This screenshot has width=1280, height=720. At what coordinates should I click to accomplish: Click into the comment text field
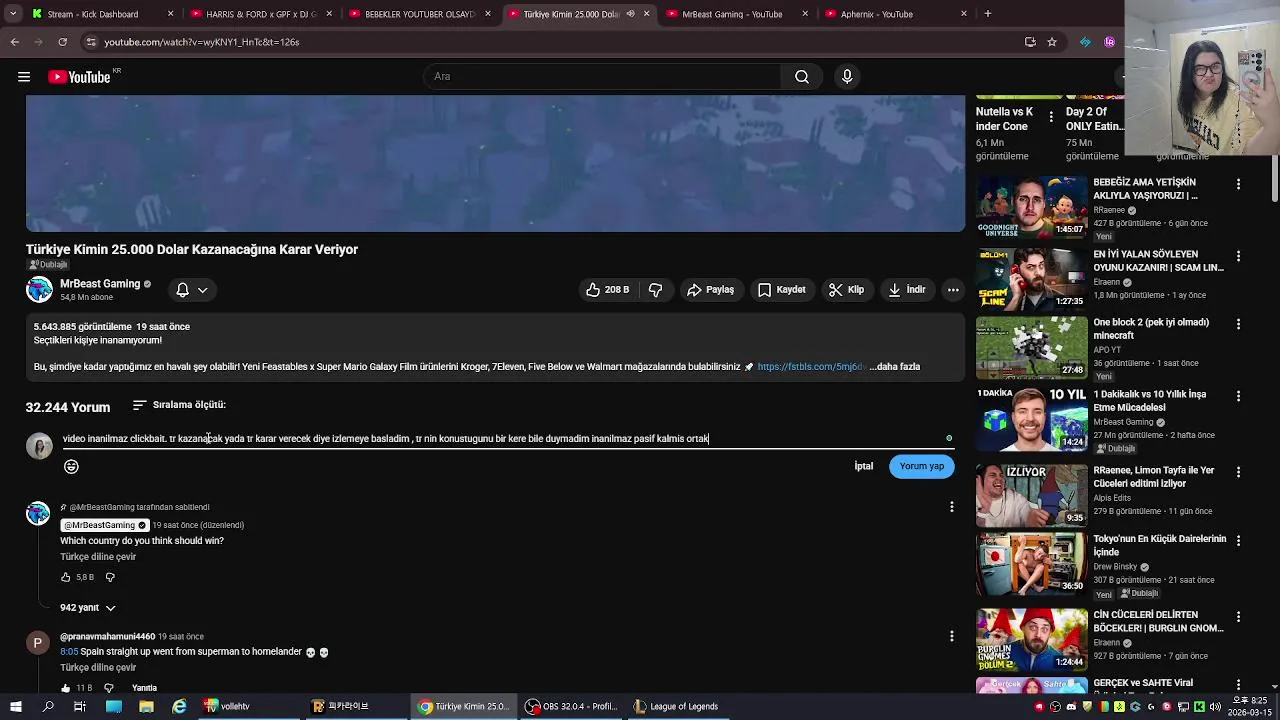[x=505, y=439]
